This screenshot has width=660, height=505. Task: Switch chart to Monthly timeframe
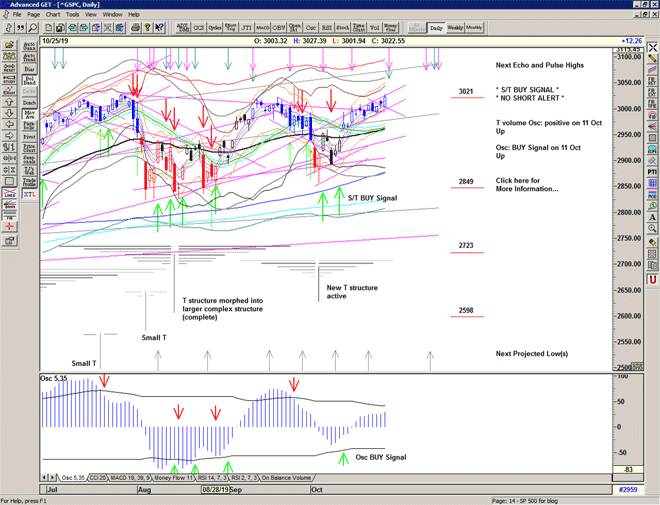point(474,28)
